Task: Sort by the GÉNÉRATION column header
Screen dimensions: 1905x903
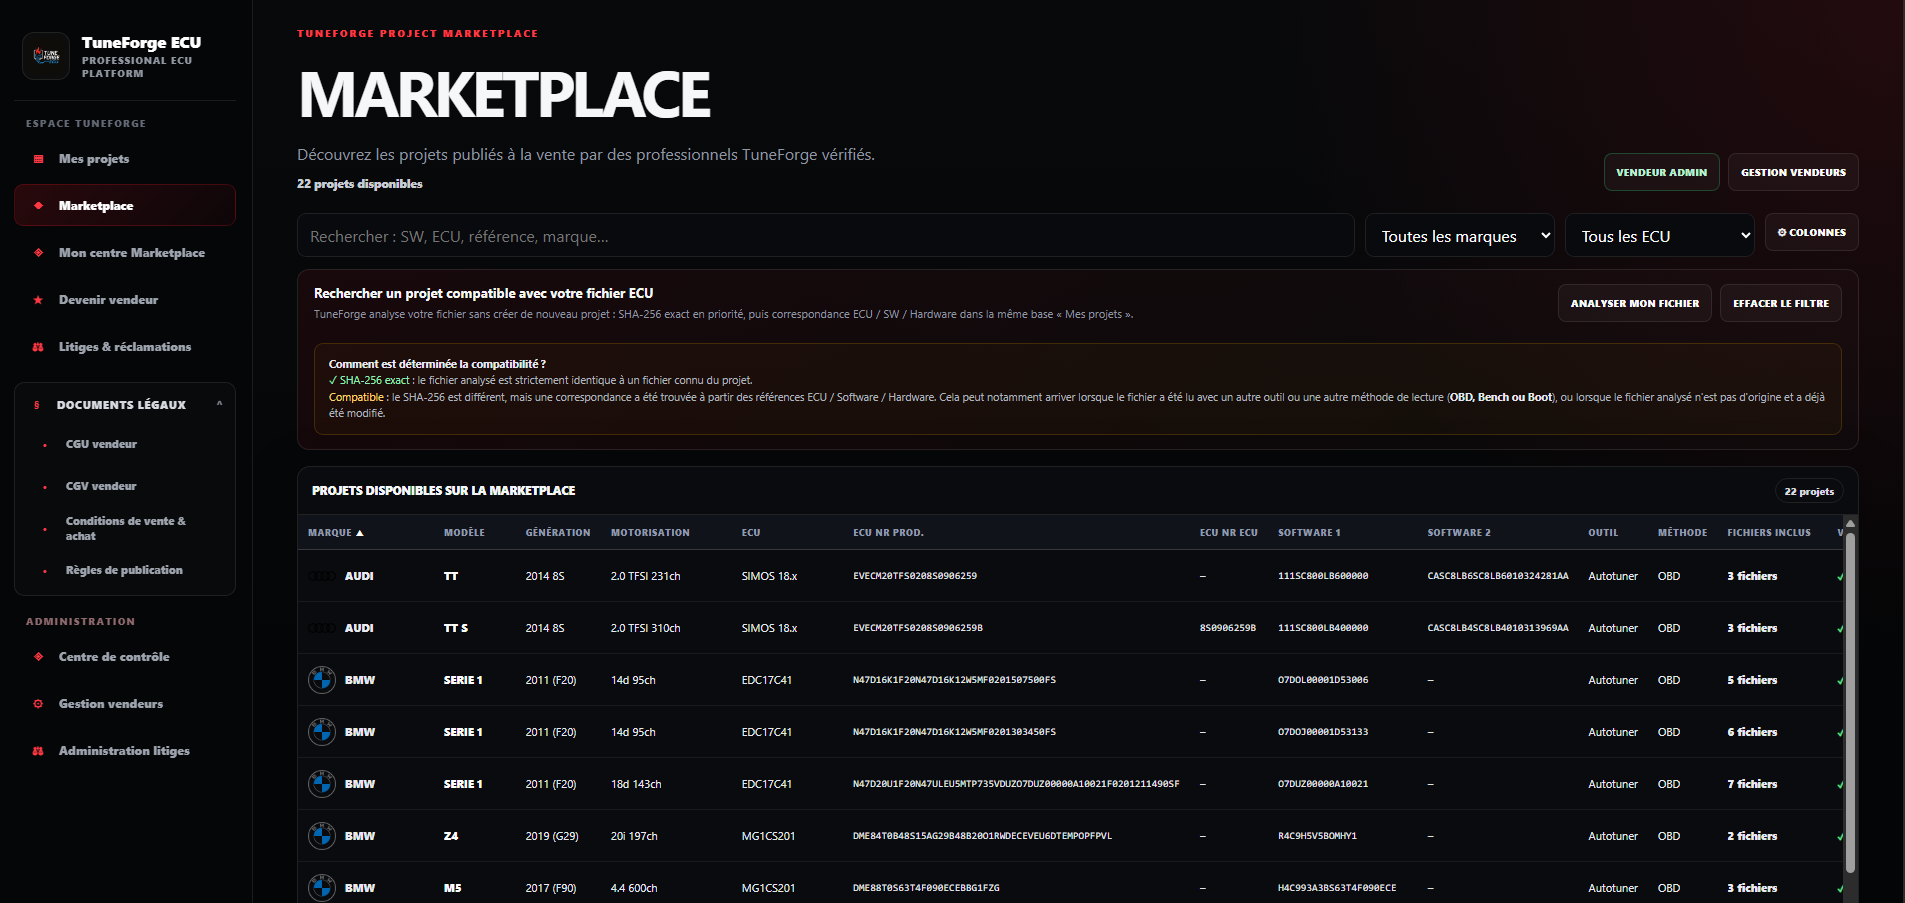Action: click(x=558, y=533)
